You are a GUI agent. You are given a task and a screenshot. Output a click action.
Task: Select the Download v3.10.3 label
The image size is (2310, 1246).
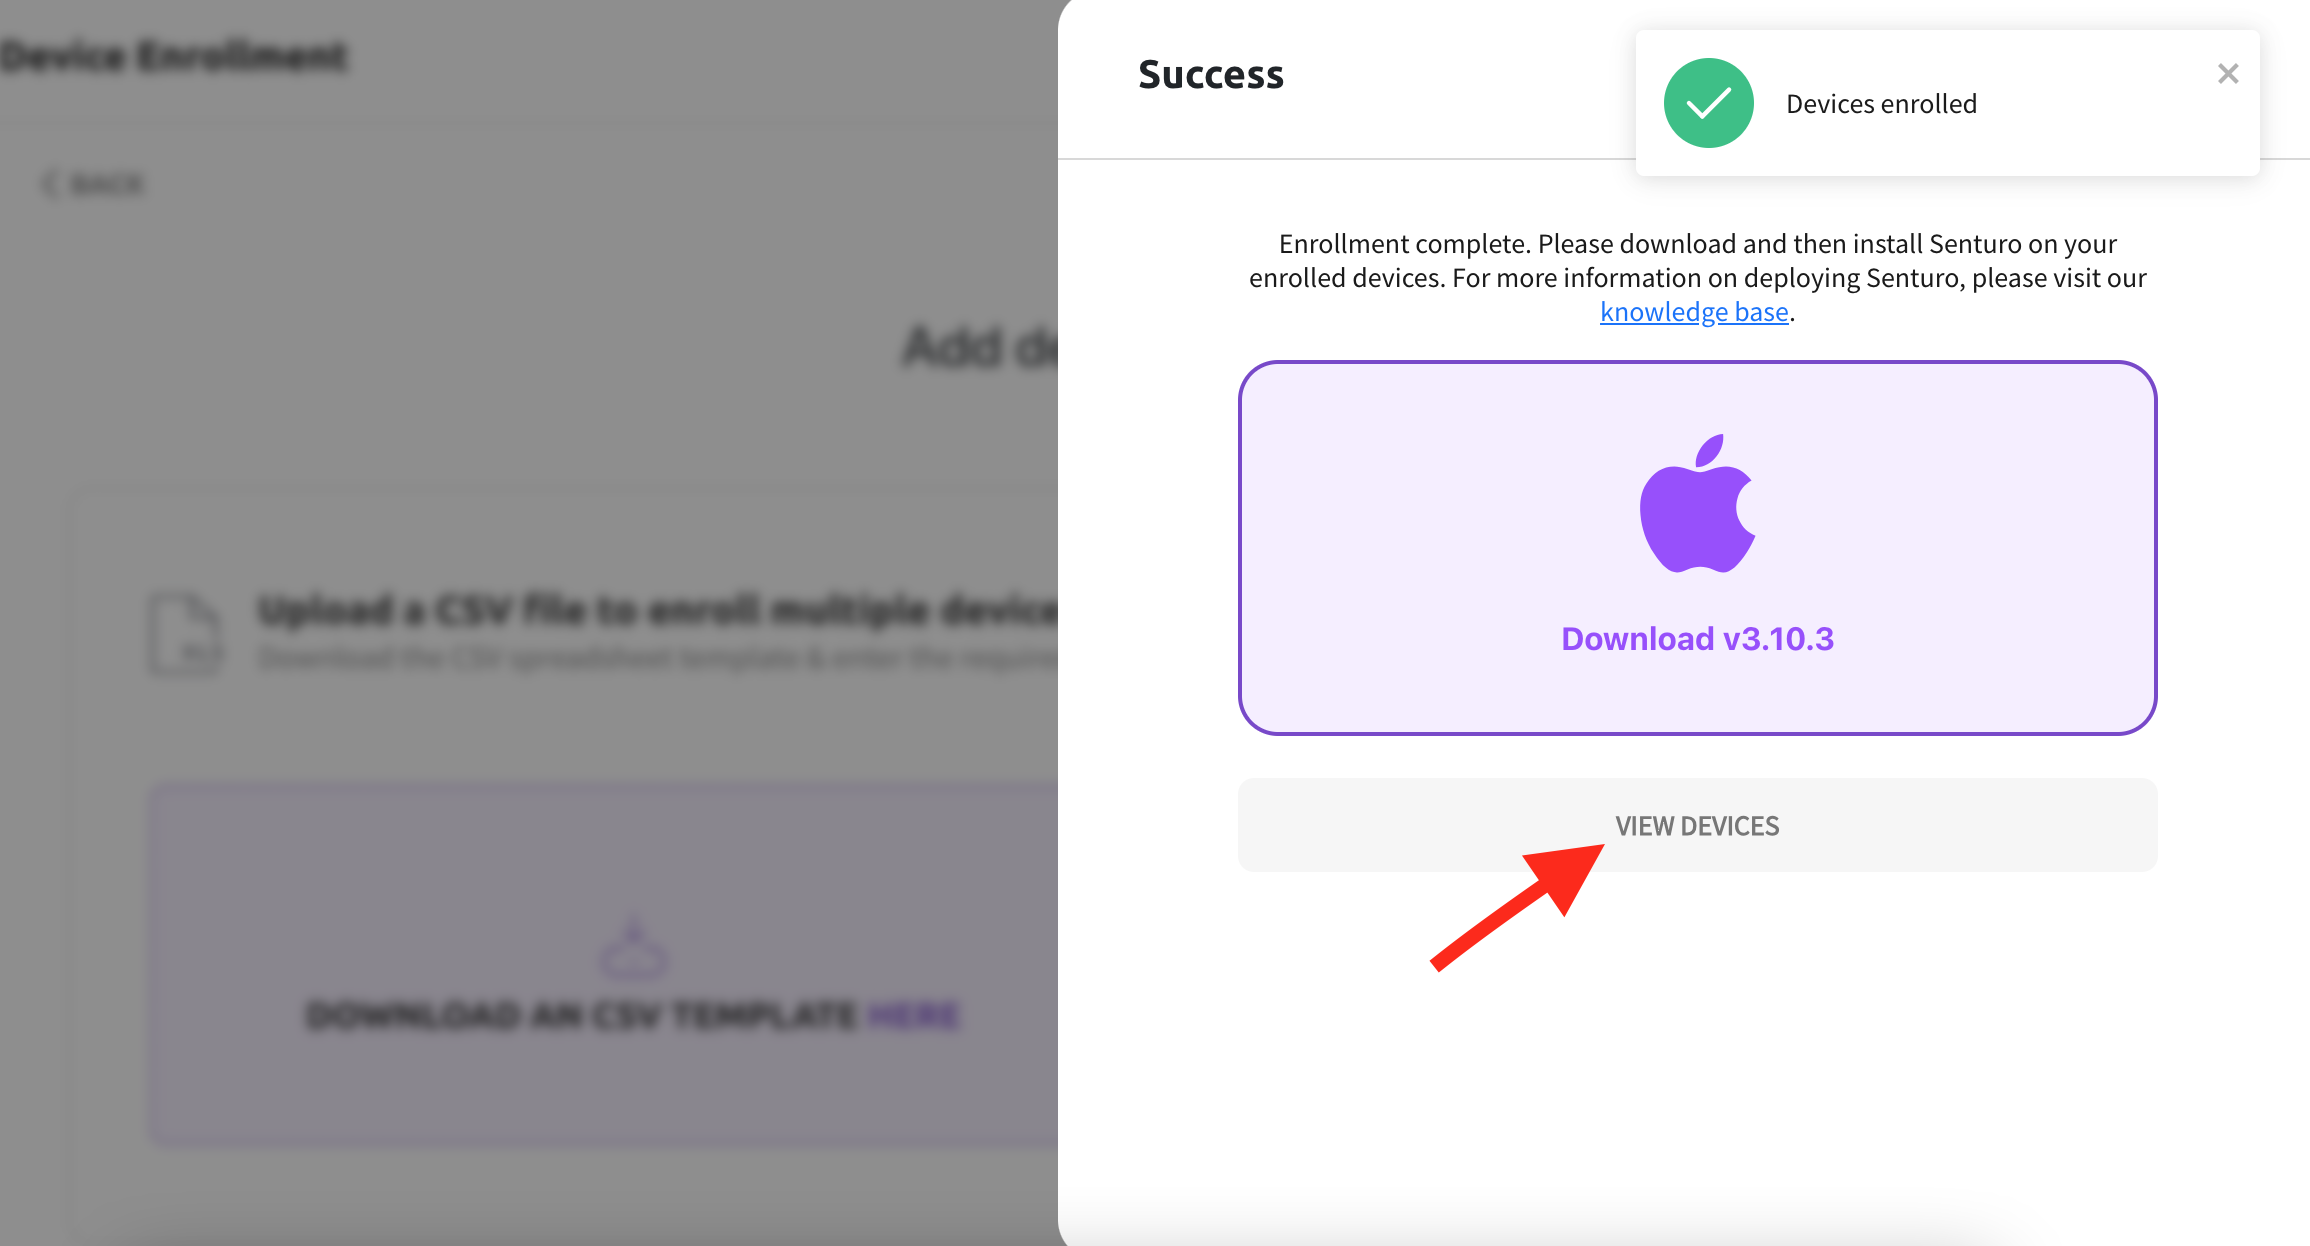coord(1697,639)
